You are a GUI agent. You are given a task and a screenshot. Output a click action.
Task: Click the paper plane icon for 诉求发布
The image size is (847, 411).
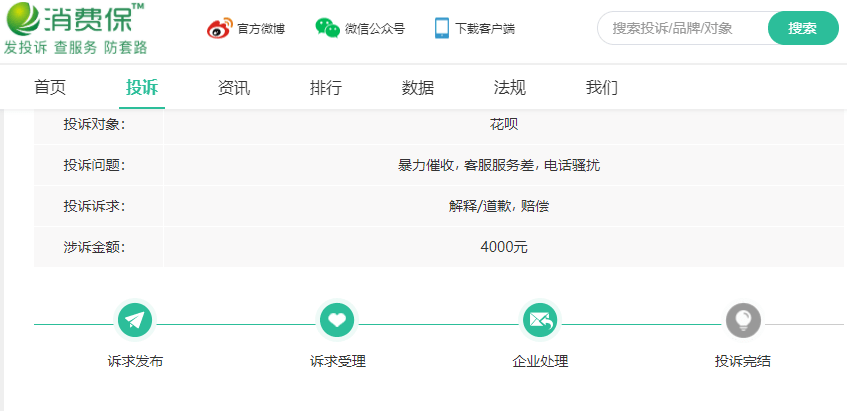(135, 321)
